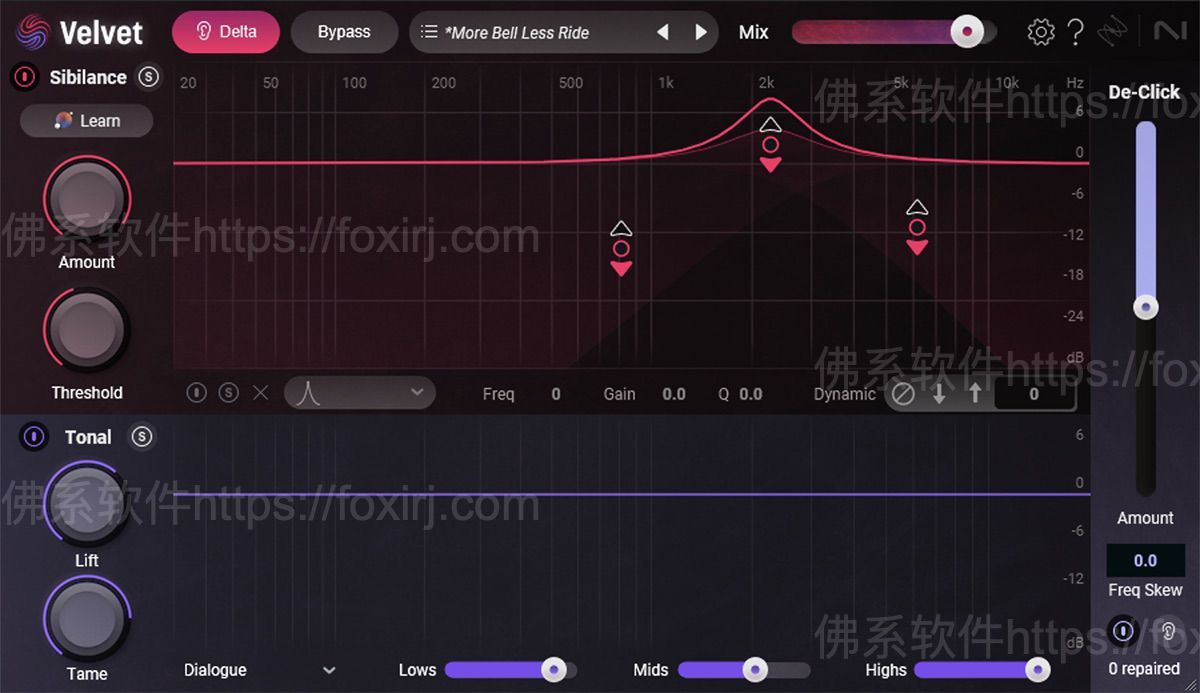The image size is (1200, 693).
Task: Set downward dynamics using the down arrow icon
Action: click(939, 394)
